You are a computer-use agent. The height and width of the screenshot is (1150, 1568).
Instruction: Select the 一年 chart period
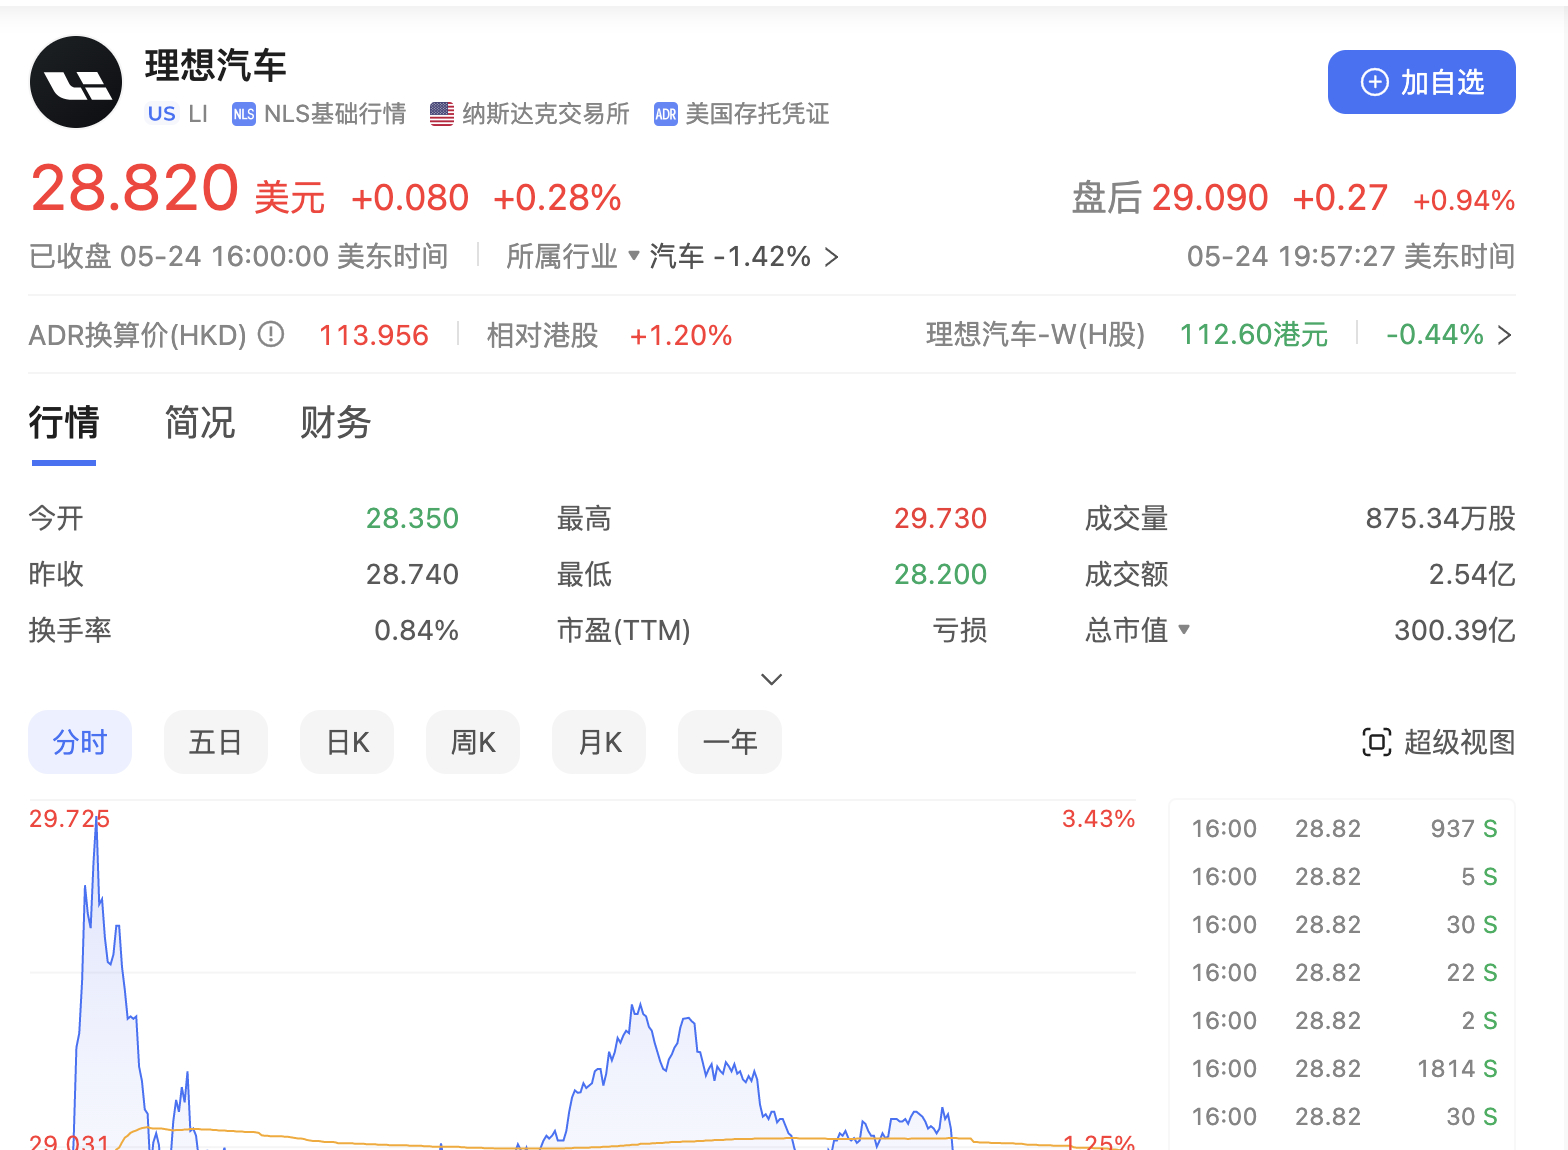point(730,742)
